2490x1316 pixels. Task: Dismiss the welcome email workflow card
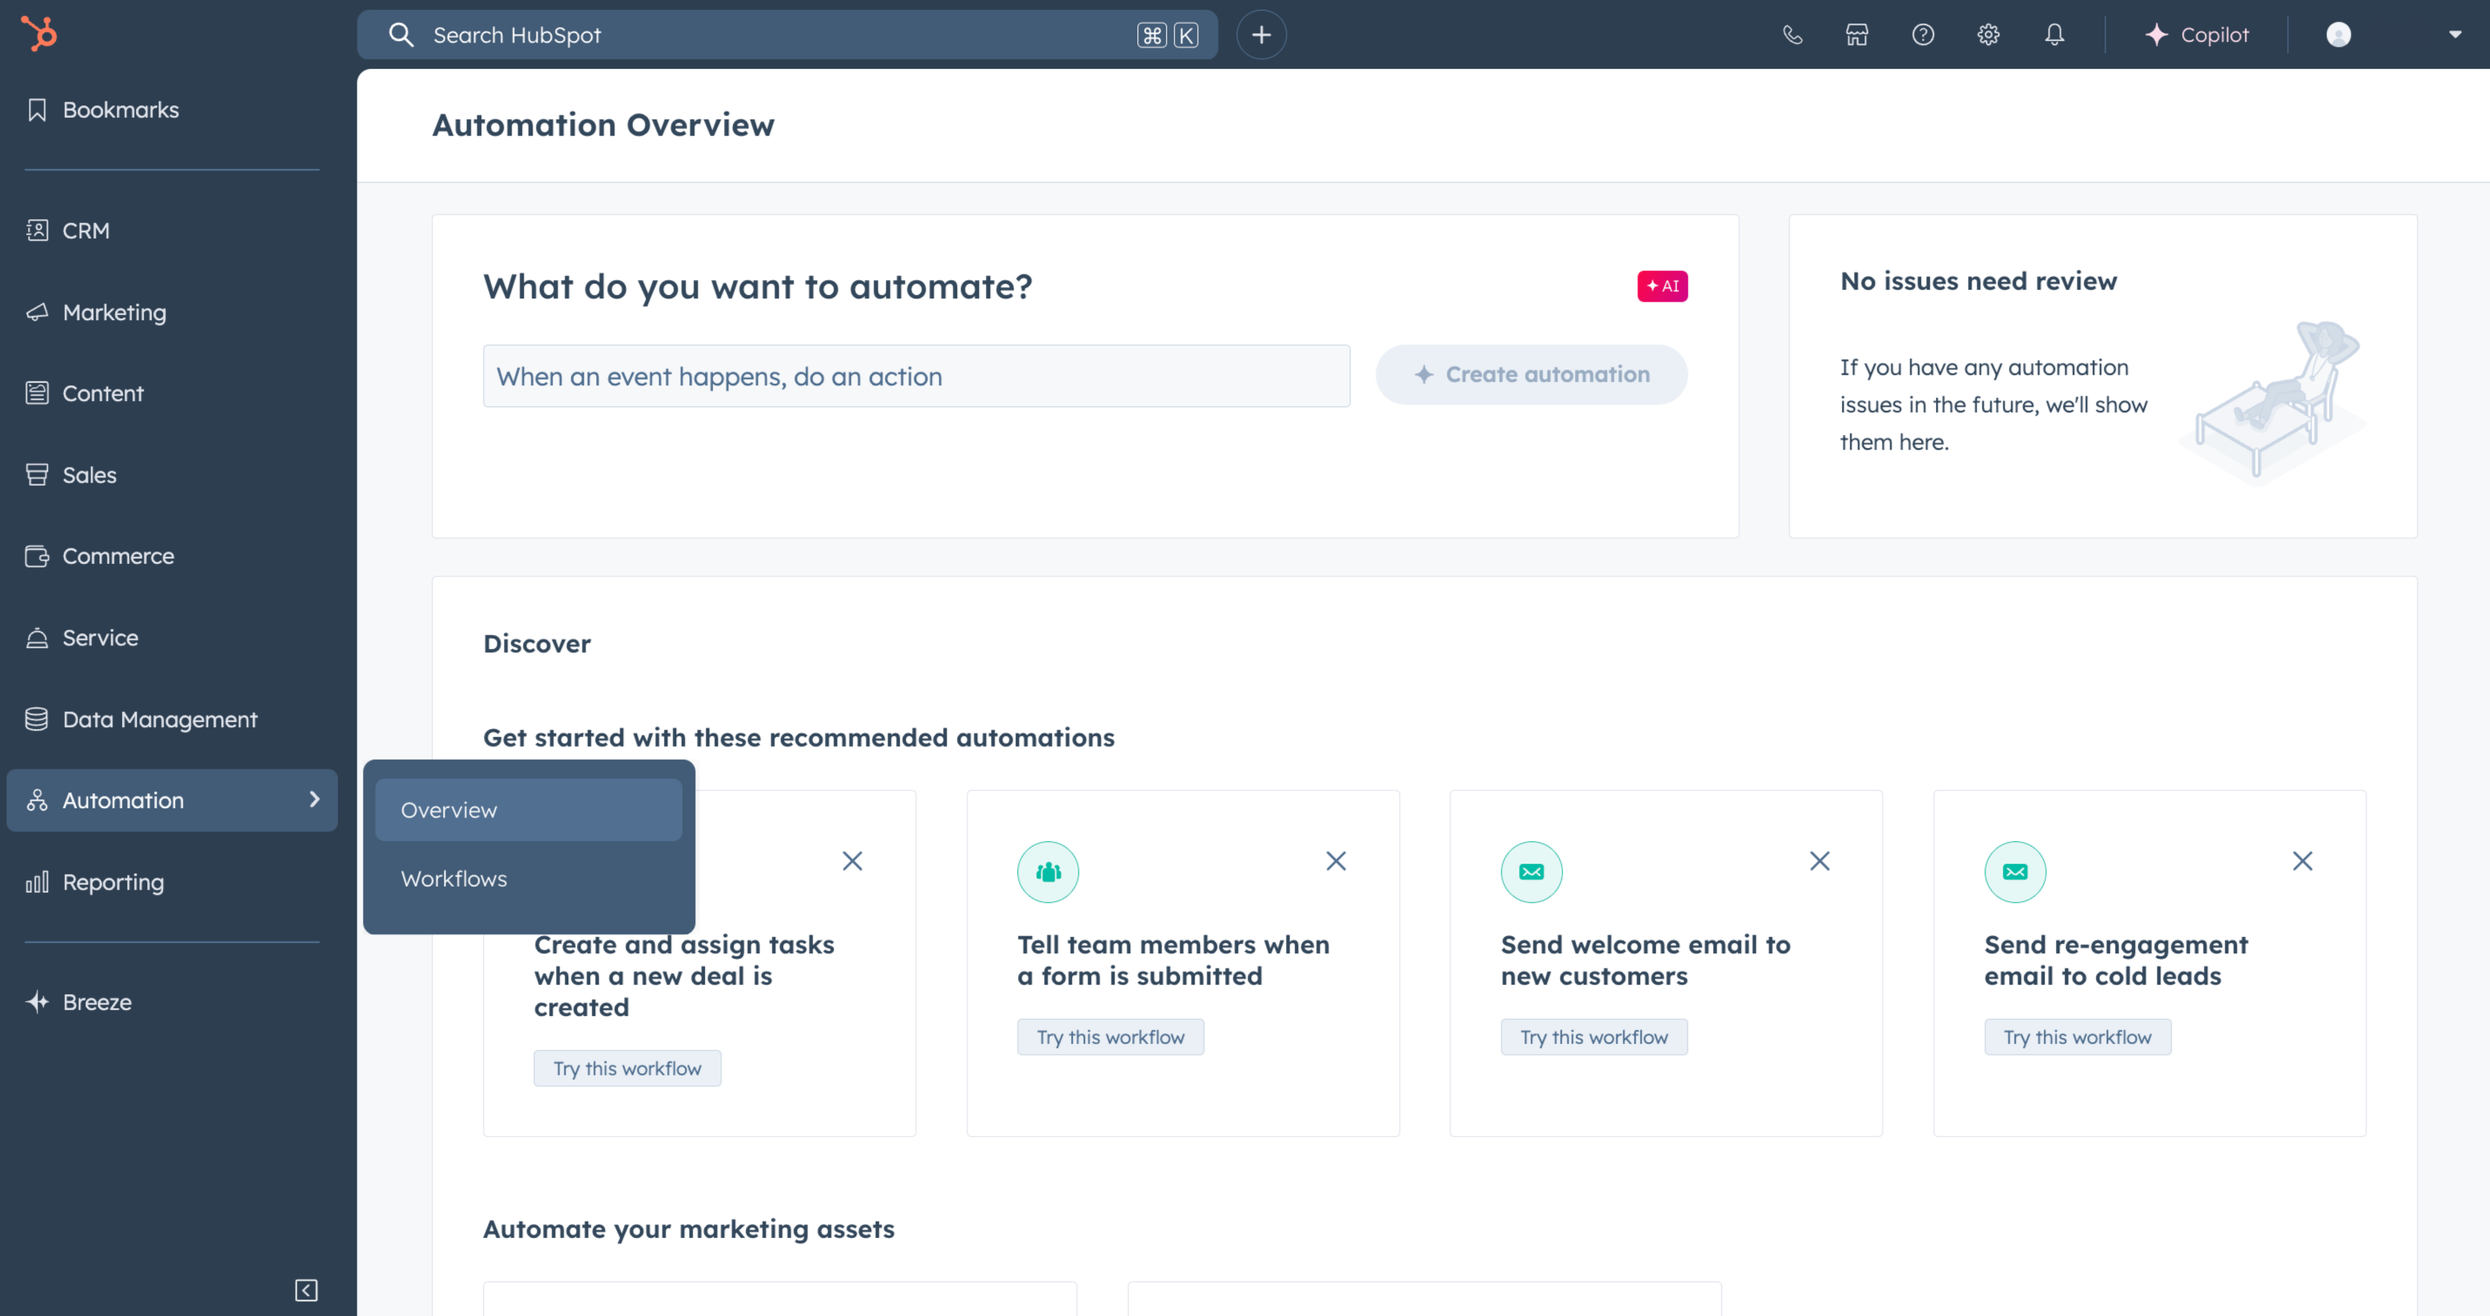pos(1819,861)
